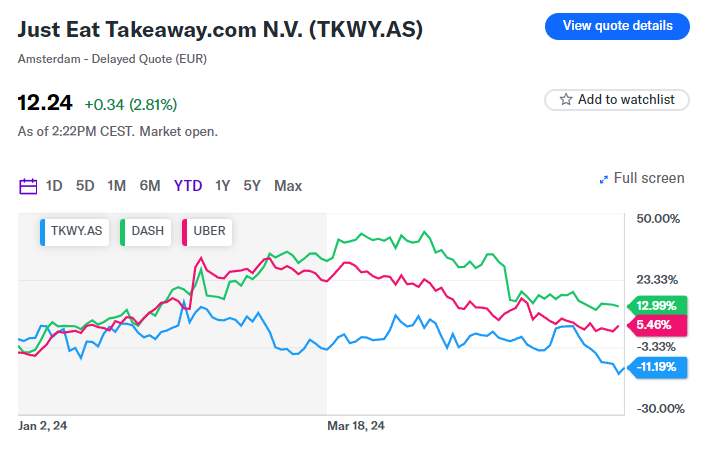711x458 pixels.
Task: Add the stock to watchlist
Action: [x=617, y=99]
